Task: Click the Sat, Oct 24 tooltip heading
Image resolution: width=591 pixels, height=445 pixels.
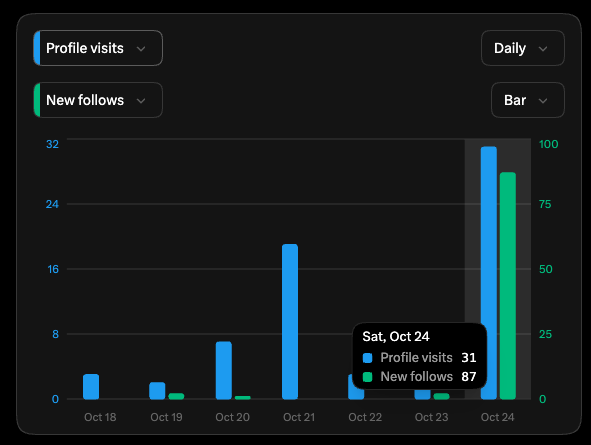Action: click(396, 336)
